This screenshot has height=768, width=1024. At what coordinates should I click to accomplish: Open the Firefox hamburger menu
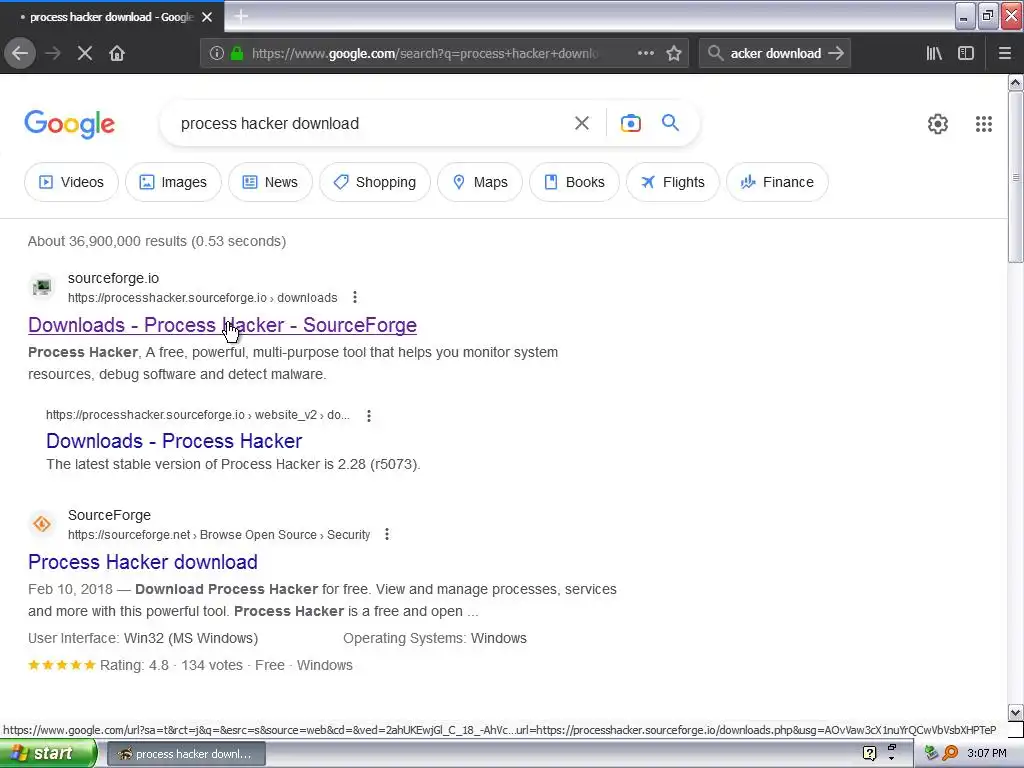coord(1005,54)
